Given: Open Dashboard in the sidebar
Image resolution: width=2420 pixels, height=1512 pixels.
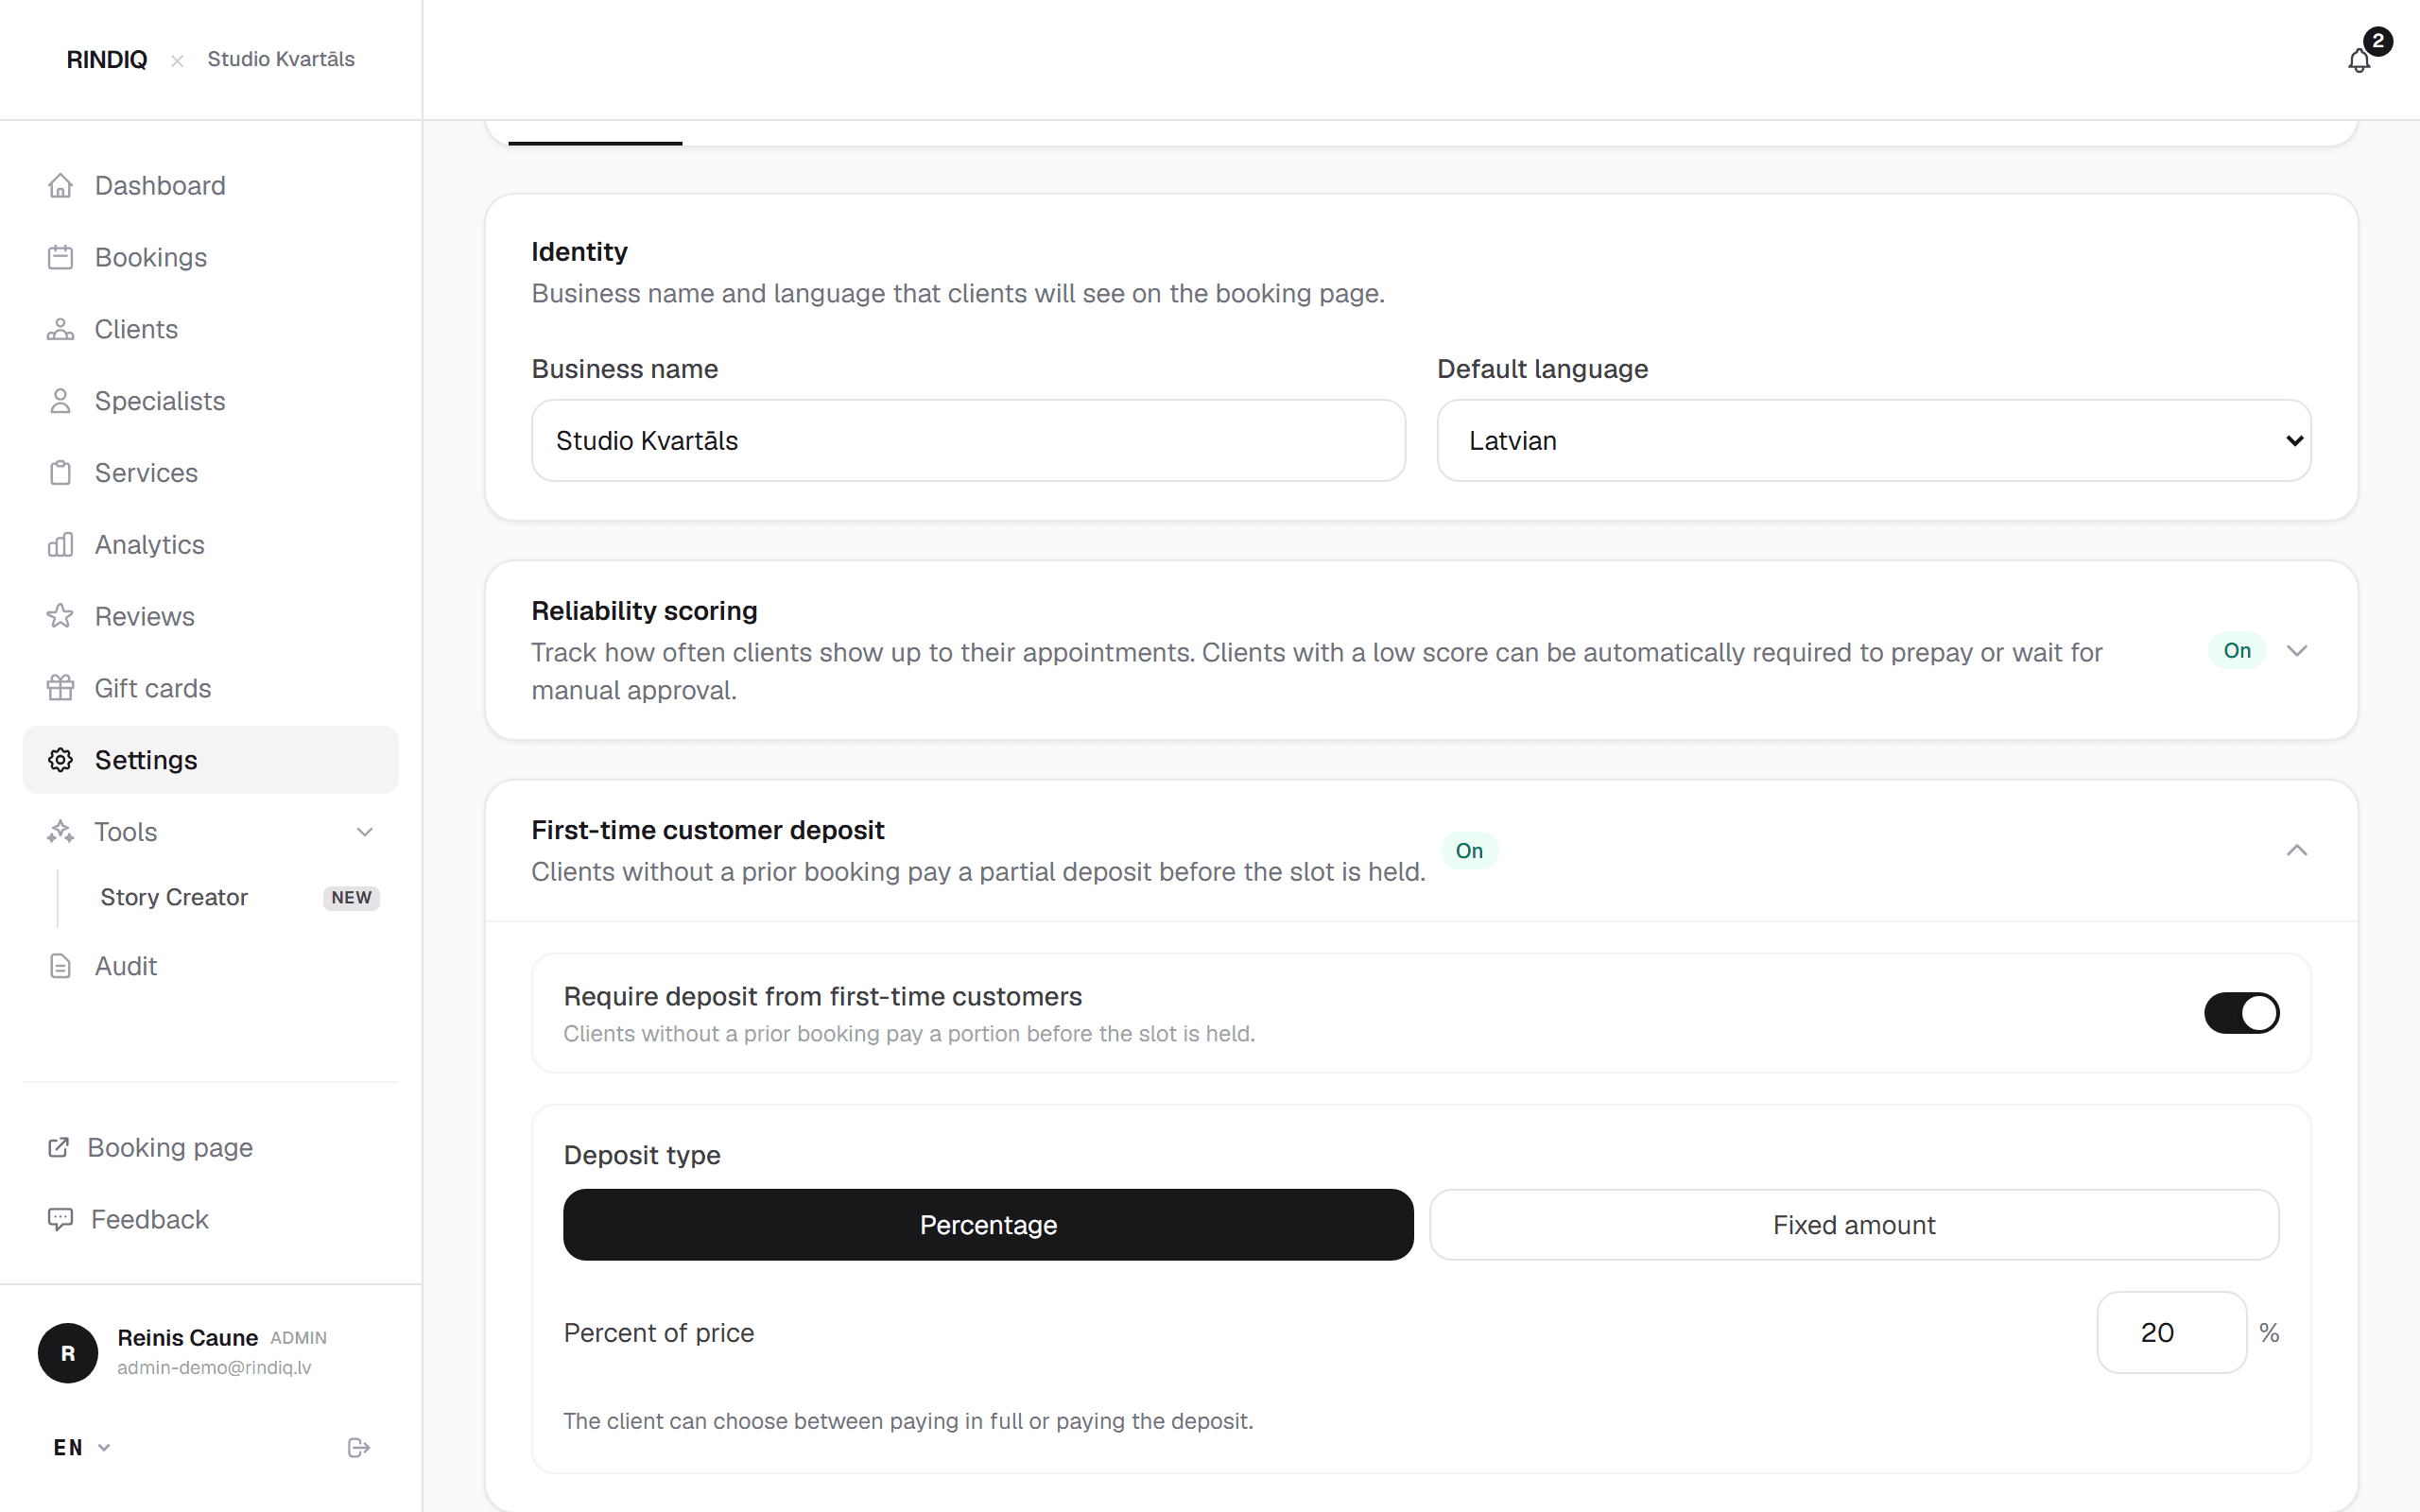Looking at the screenshot, I should click(210, 186).
